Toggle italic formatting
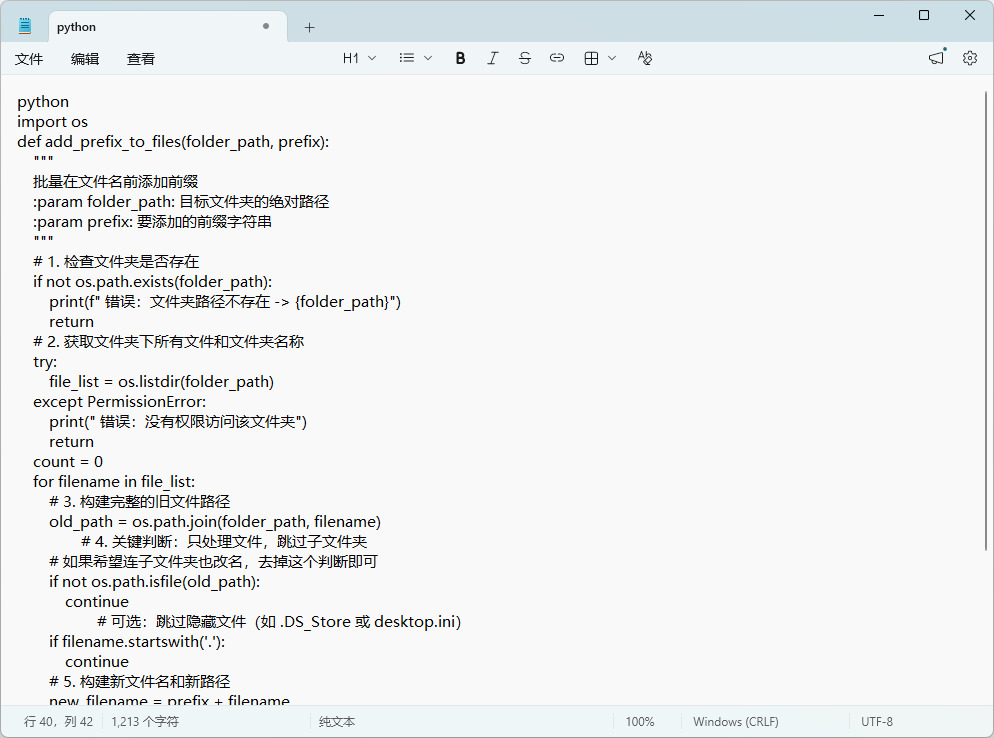This screenshot has height=738, width=994. (x=493, y=58)
